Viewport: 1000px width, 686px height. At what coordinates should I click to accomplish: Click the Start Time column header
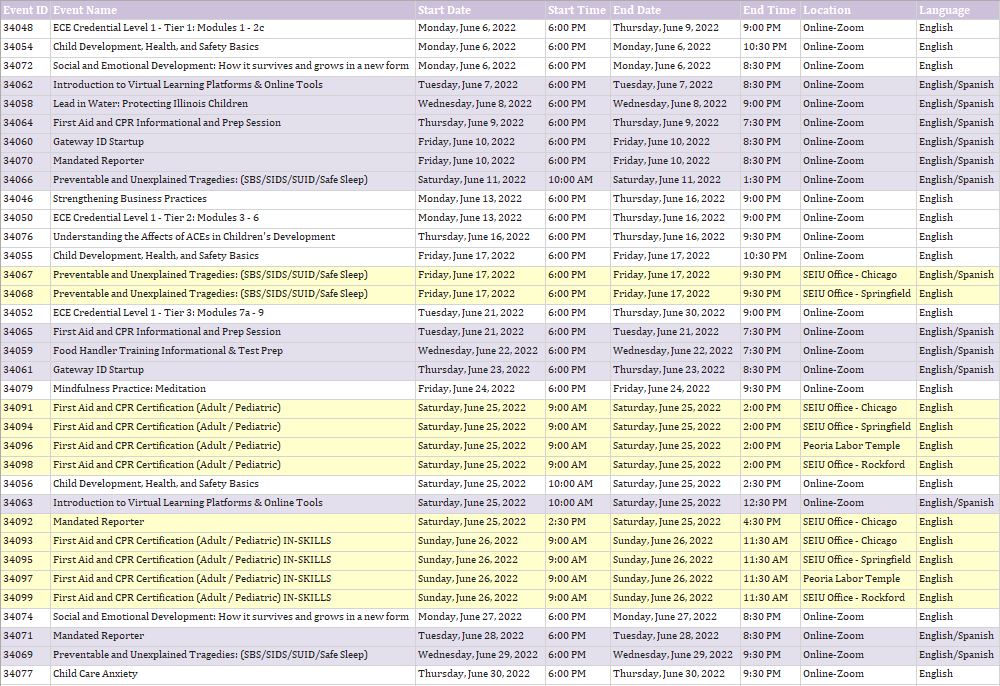(x=577, y=10)
